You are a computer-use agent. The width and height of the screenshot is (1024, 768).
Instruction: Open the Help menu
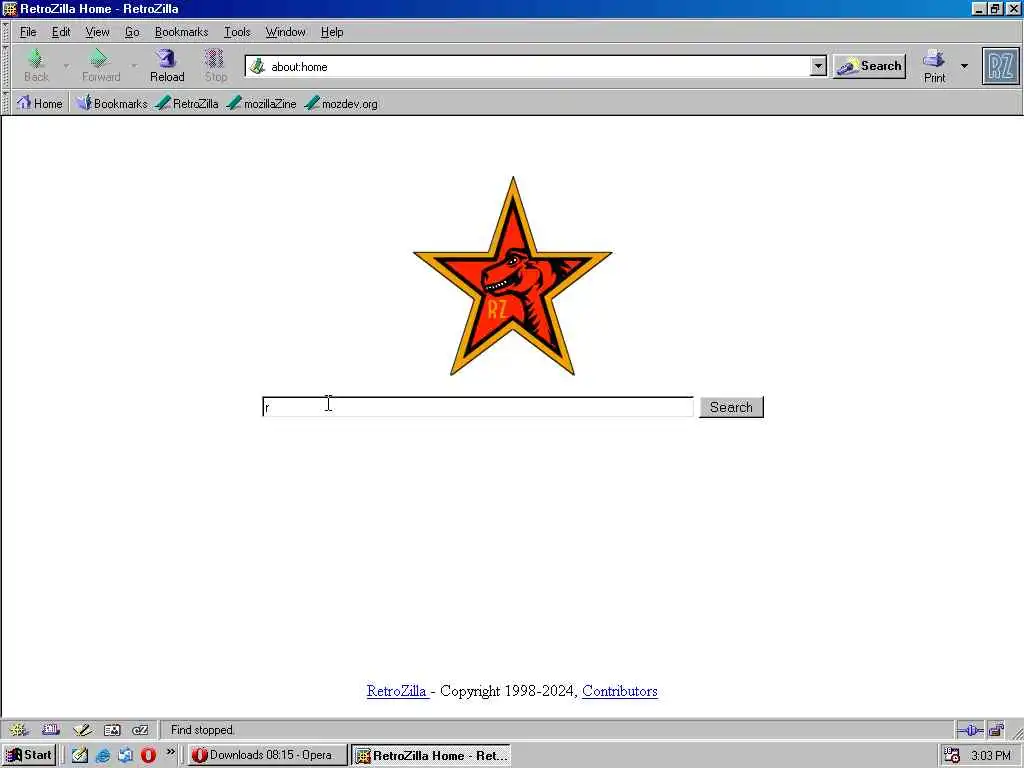pyautogui.click(x=332, y=32)
